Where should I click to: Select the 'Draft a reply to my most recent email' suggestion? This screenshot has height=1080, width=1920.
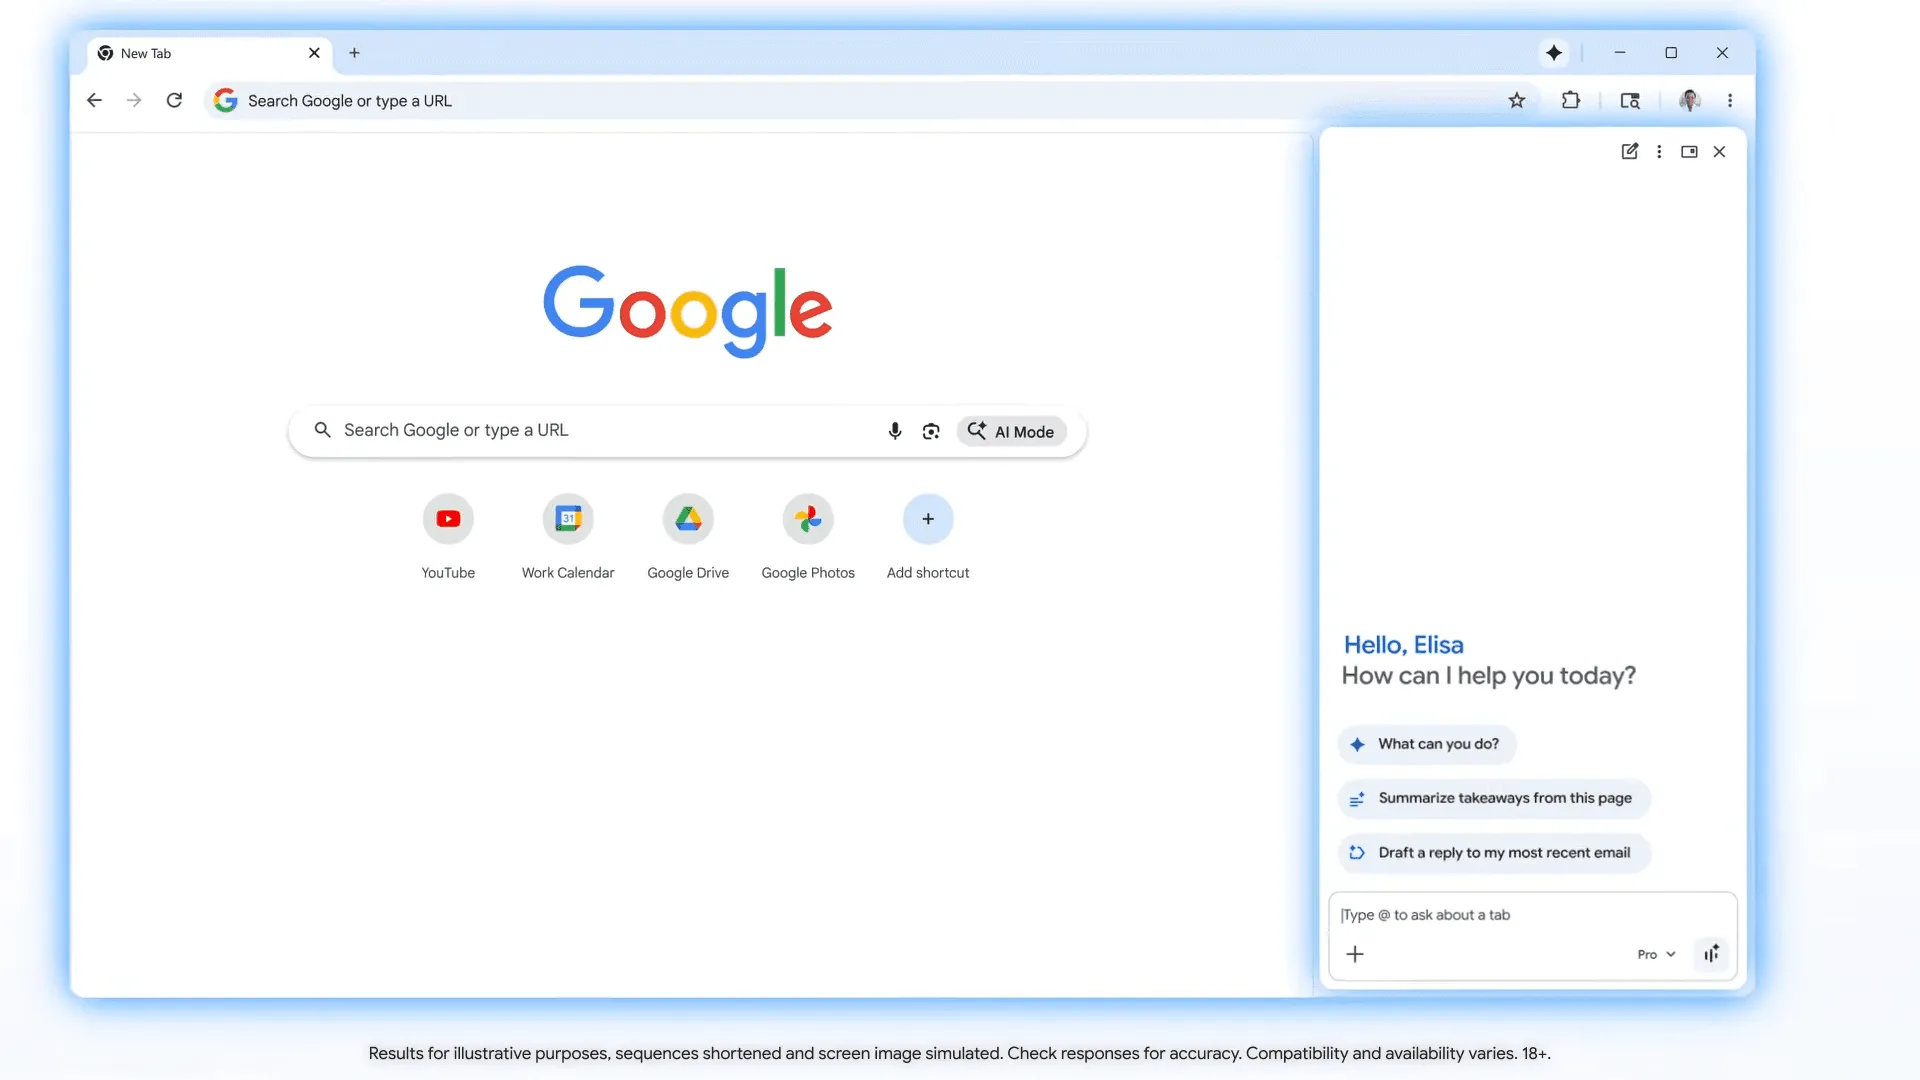point(1492,852)
